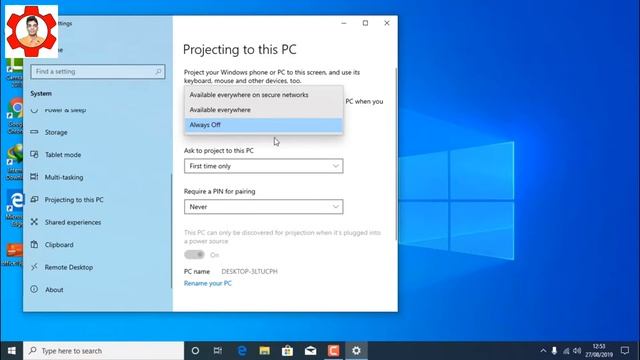Open Cortana from the taskbar
The width and height of the screenshot is (640, 360).
[x=195, y=351]
